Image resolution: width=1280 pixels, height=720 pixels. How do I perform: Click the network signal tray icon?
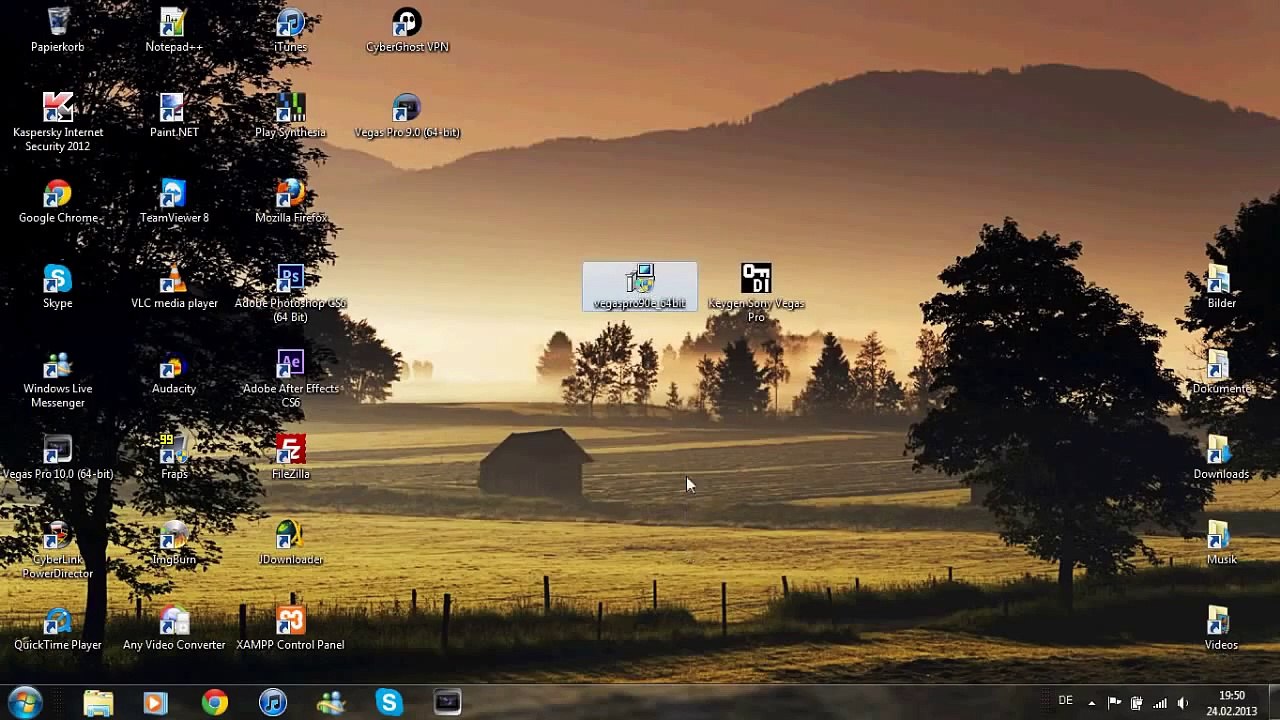1160,703
